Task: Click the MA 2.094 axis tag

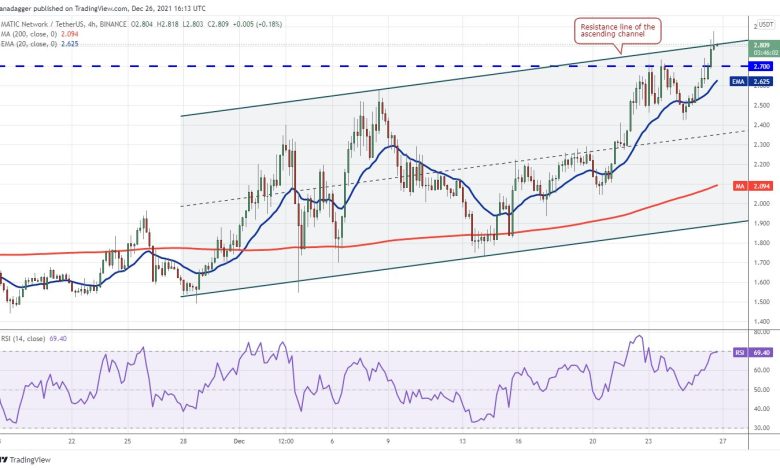Action: tap(753, 185)
